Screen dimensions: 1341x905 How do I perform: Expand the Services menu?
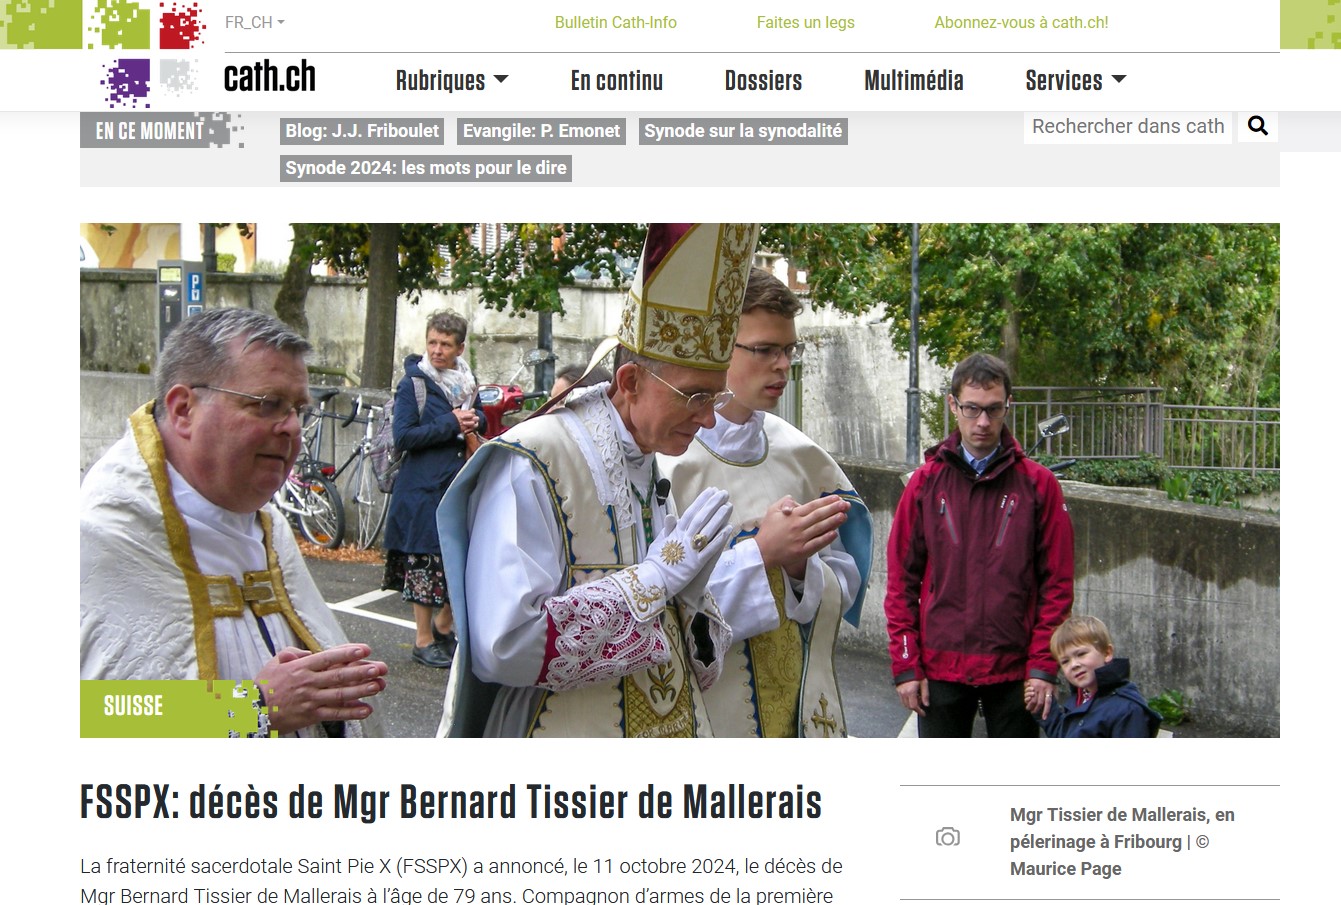coord(1076,81)
